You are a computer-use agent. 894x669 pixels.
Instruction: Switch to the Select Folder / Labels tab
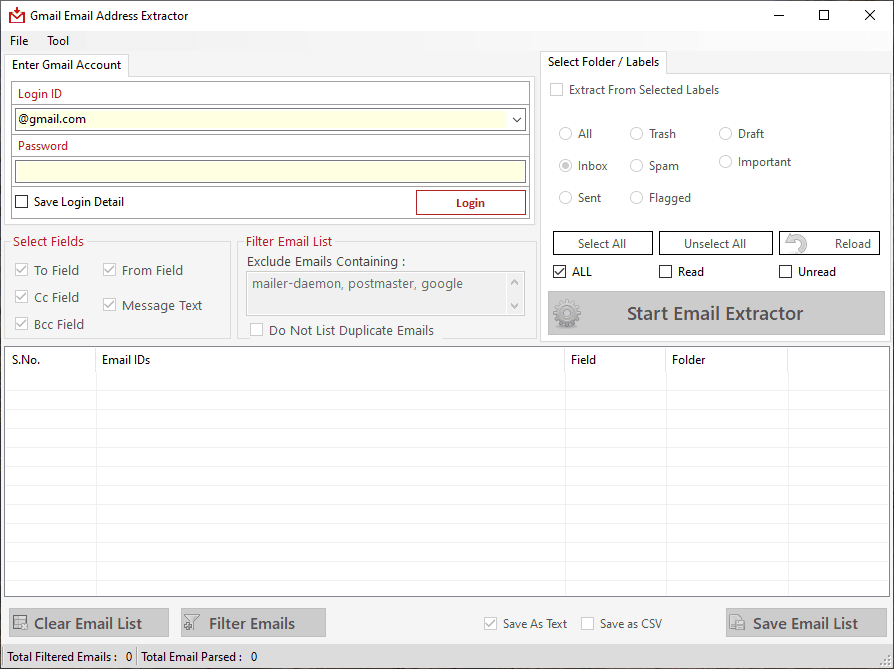pyautogui.click(x=603, y=62)
